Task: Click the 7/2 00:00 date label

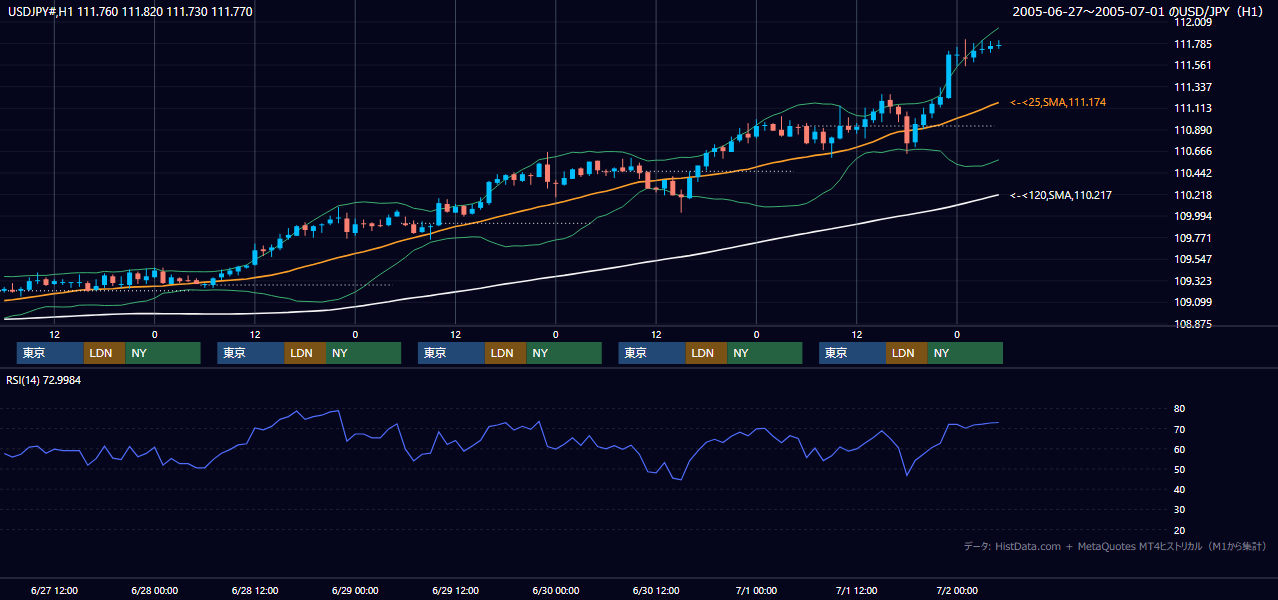Action: coord(957,590)
